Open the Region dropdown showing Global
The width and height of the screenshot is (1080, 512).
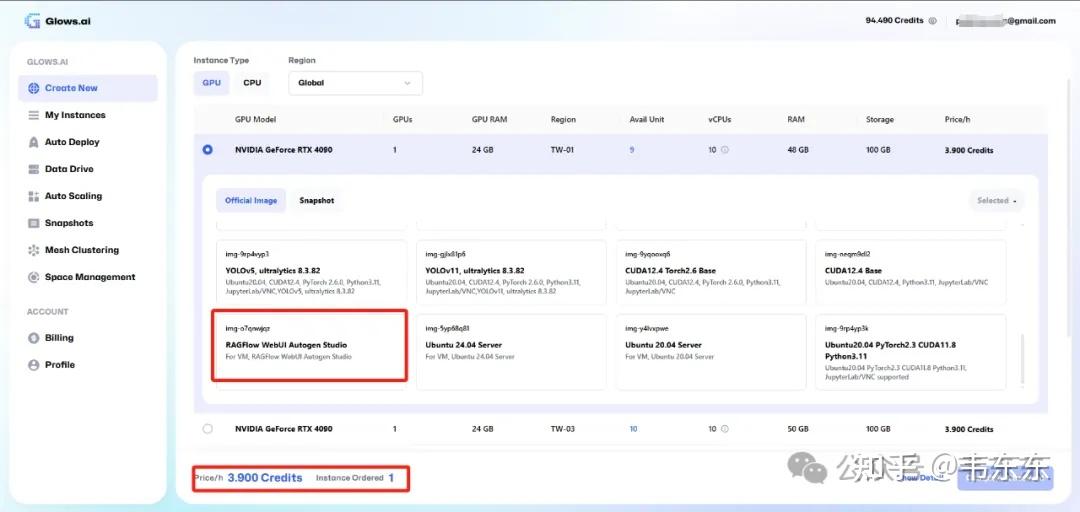pyautogui.click(x=355, y=83)
